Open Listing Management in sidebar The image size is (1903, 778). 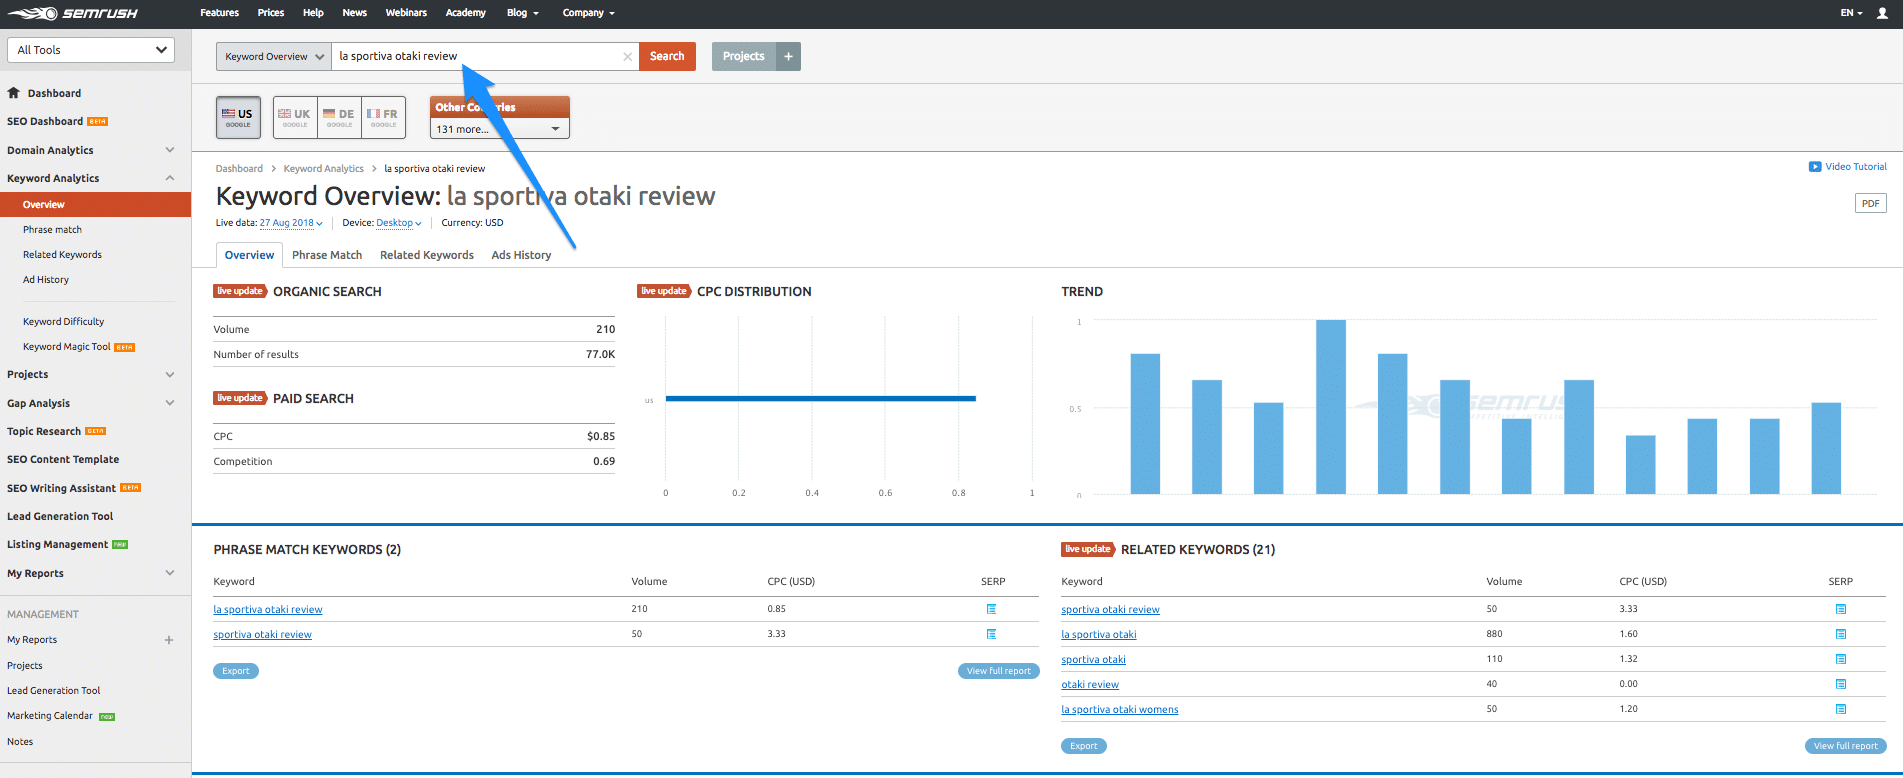(x=58, y=544)
